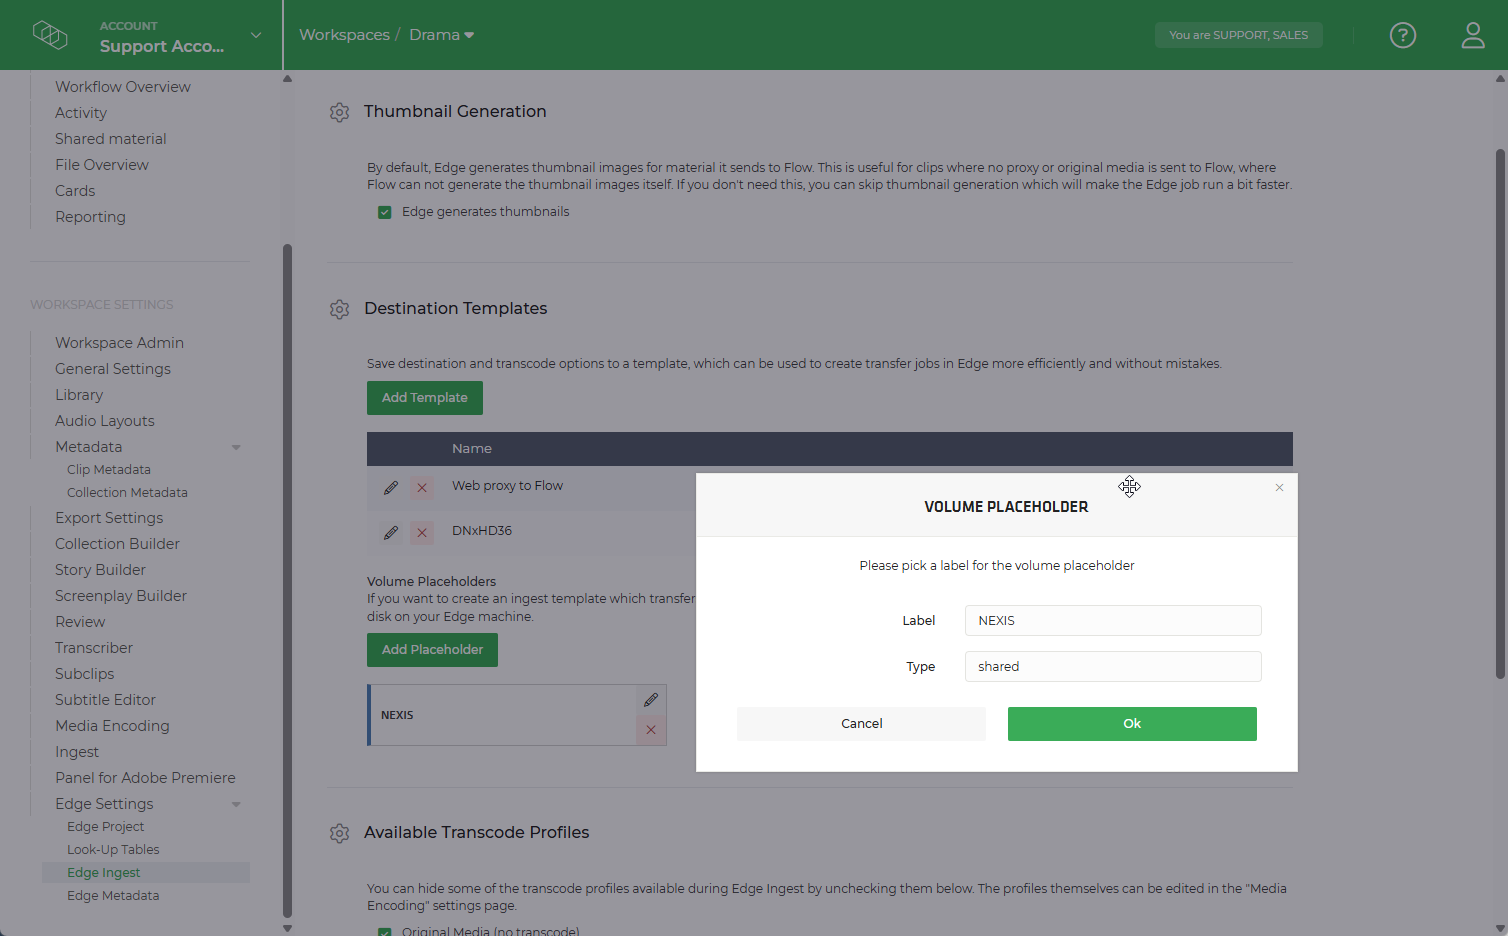Image resolution: width=1508 pixels, height=936 pixels.
Task: Click the gear icon next to Destination Templates
Action: pyautogui.click(x=340, y=309)
